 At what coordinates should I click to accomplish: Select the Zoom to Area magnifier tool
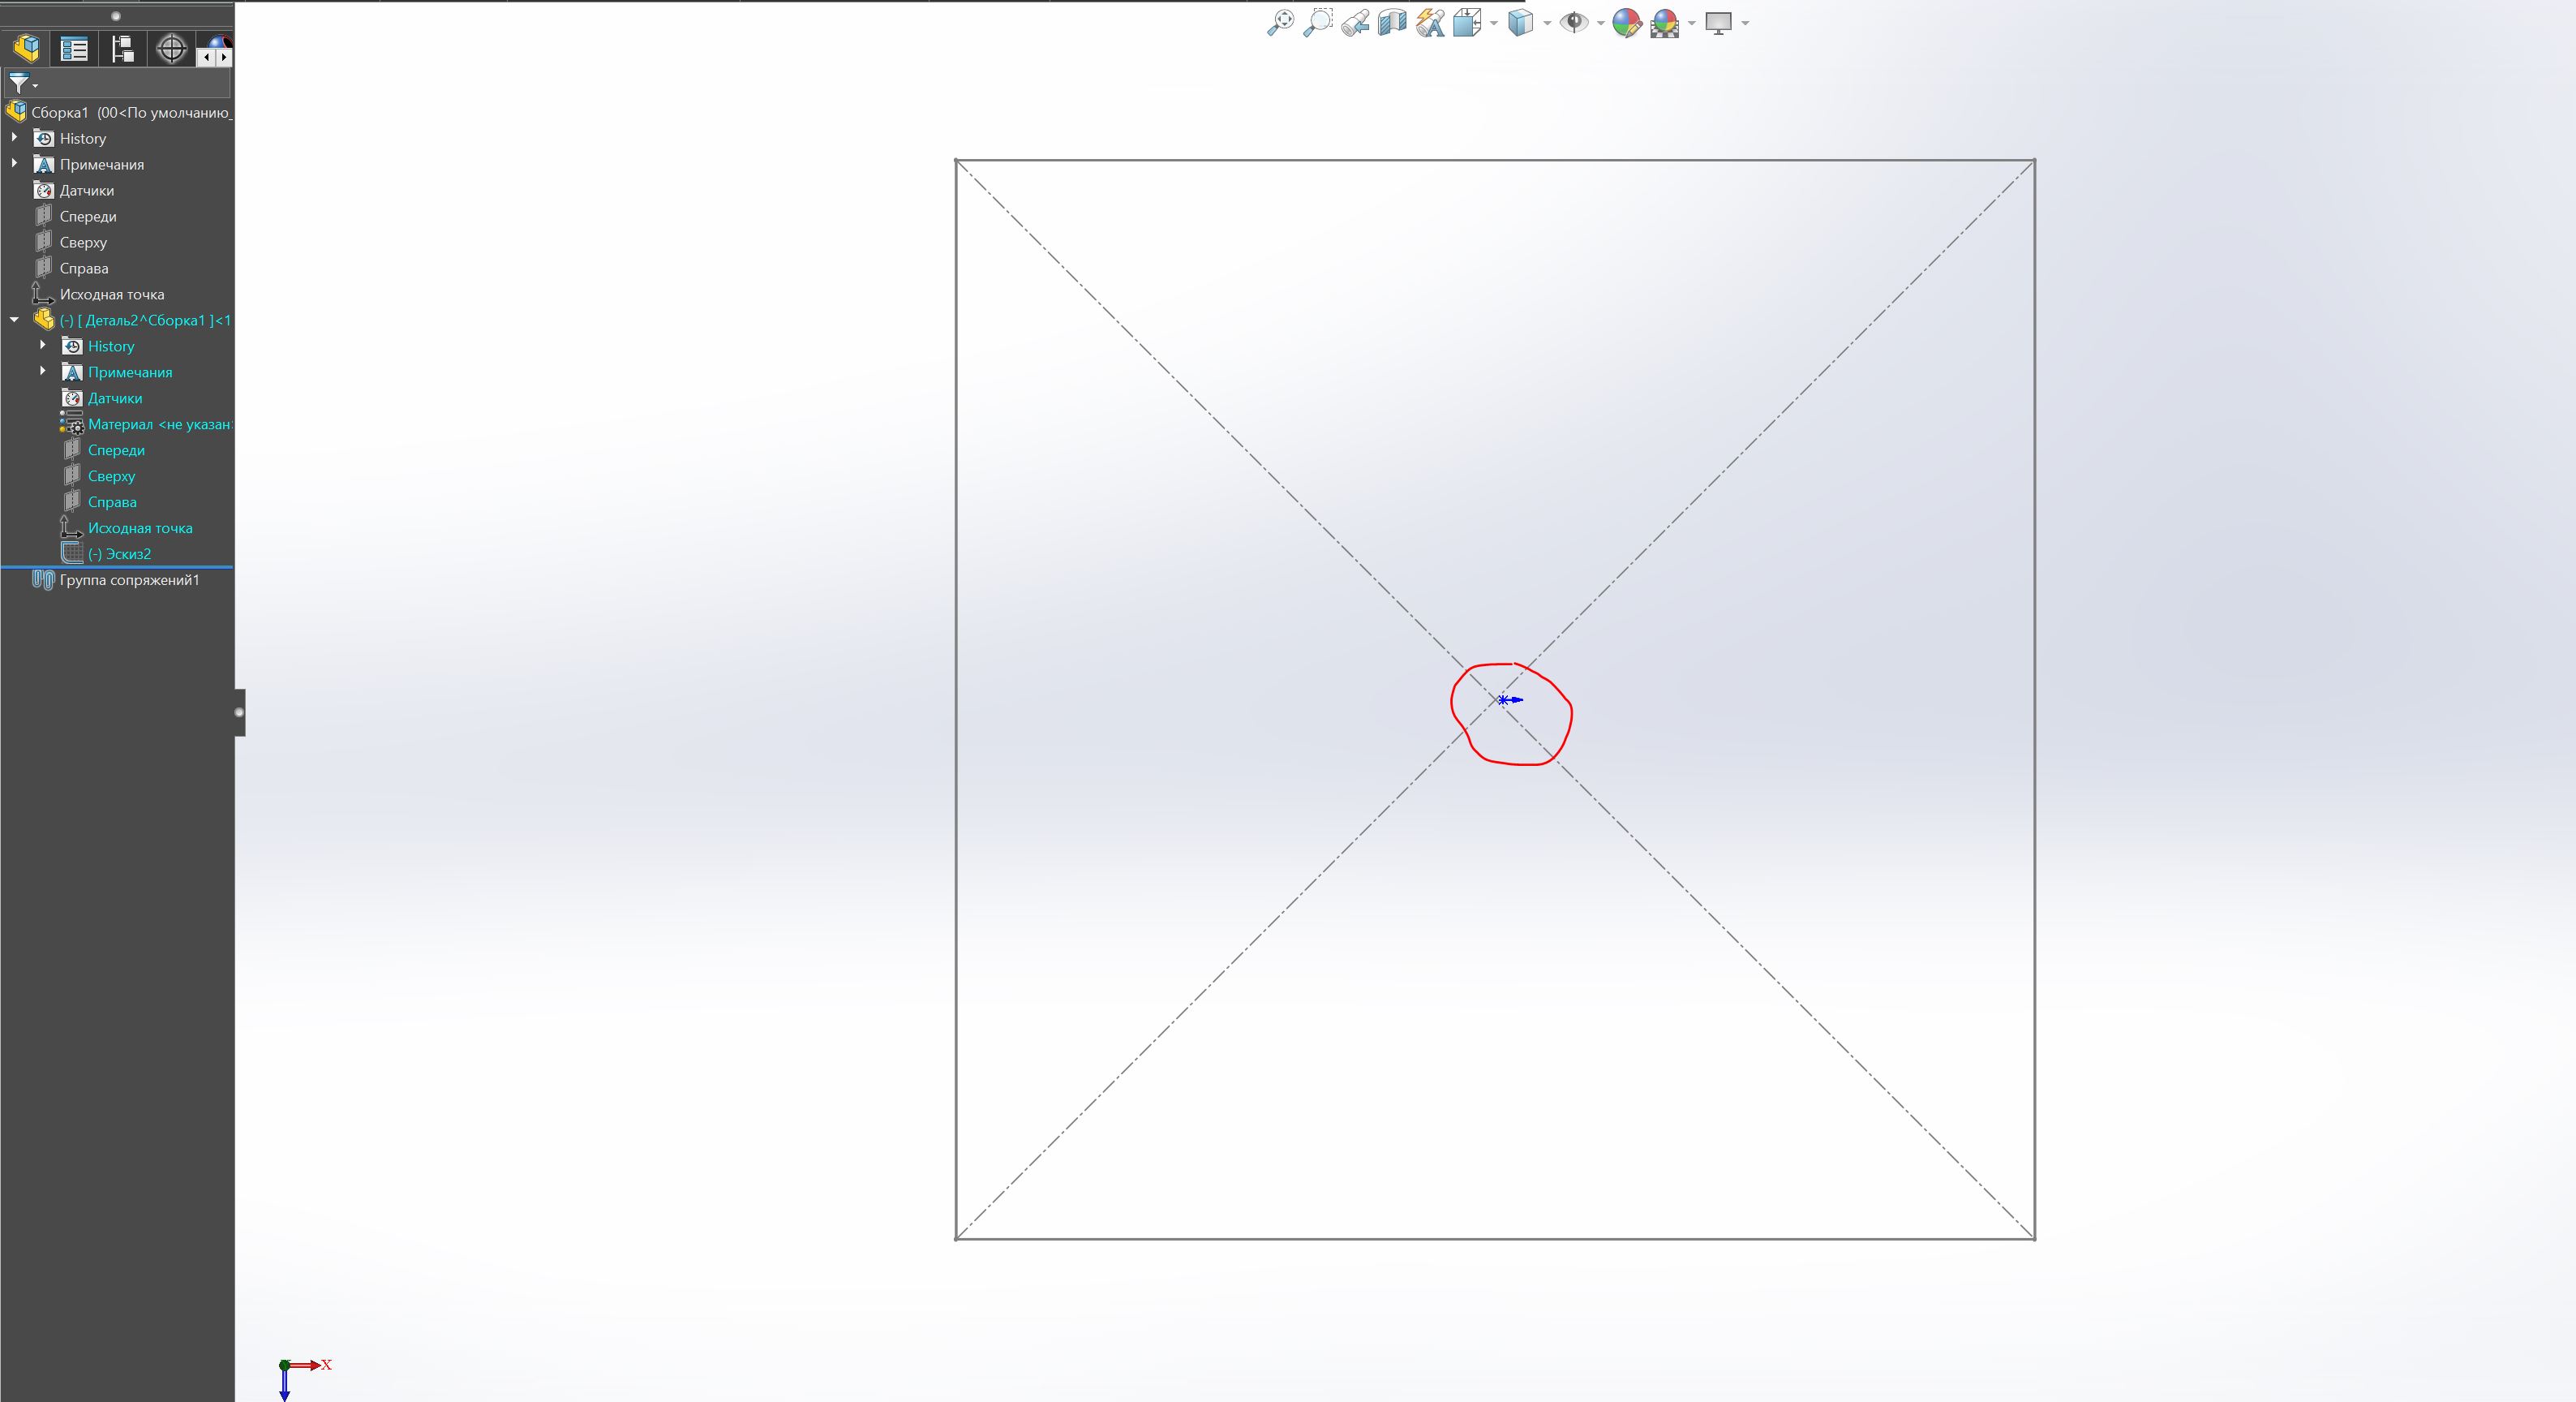(x=1318, y=23)
